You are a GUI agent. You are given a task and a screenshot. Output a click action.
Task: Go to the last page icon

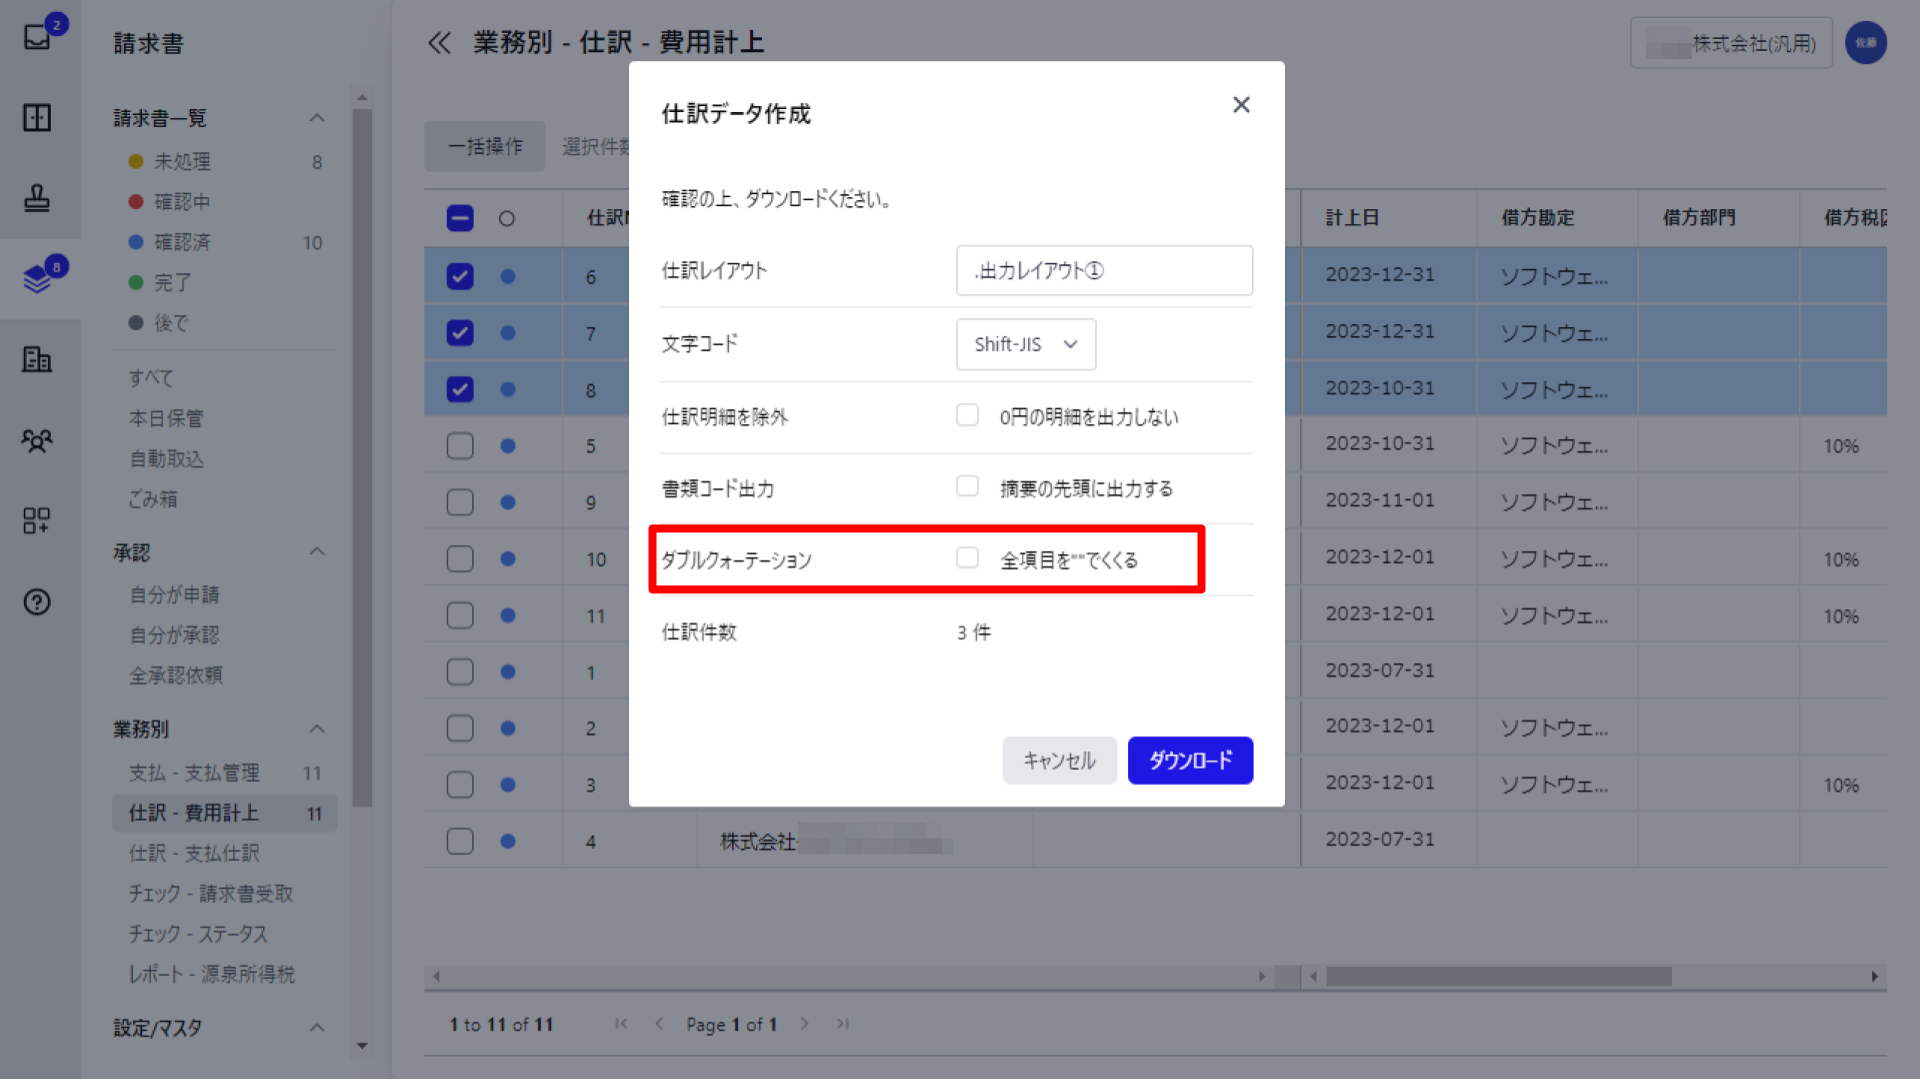coord(843,1024)
